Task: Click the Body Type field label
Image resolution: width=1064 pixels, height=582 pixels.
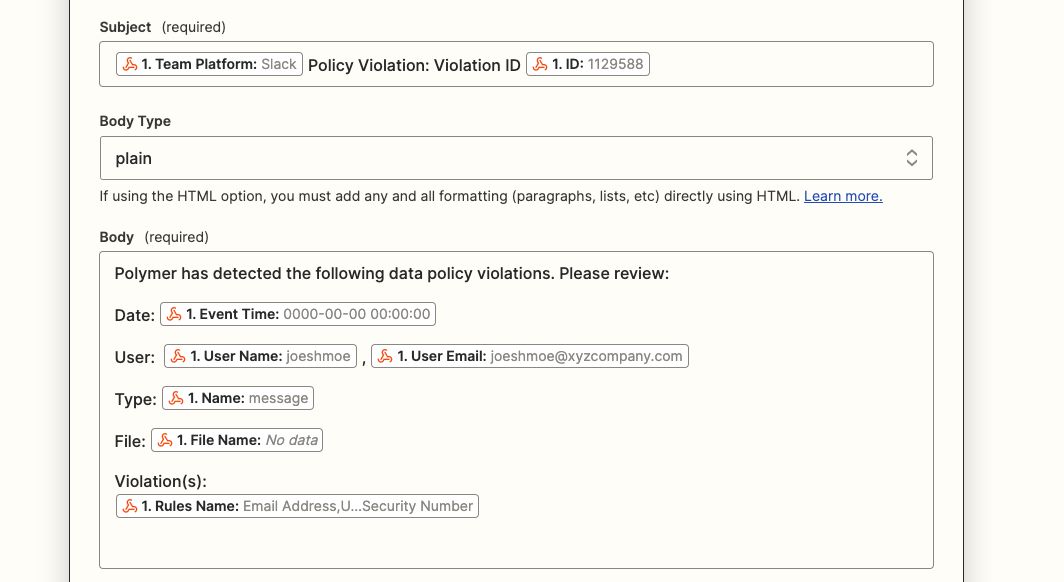Action: [135, 121]
